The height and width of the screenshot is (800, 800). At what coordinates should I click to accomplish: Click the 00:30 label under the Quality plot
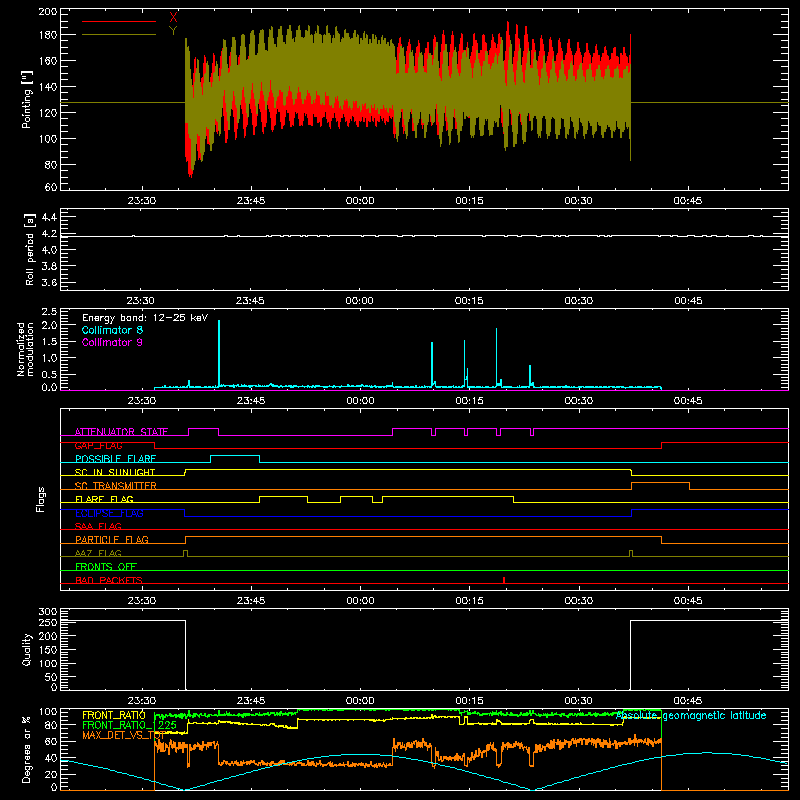tap(578, 701)
